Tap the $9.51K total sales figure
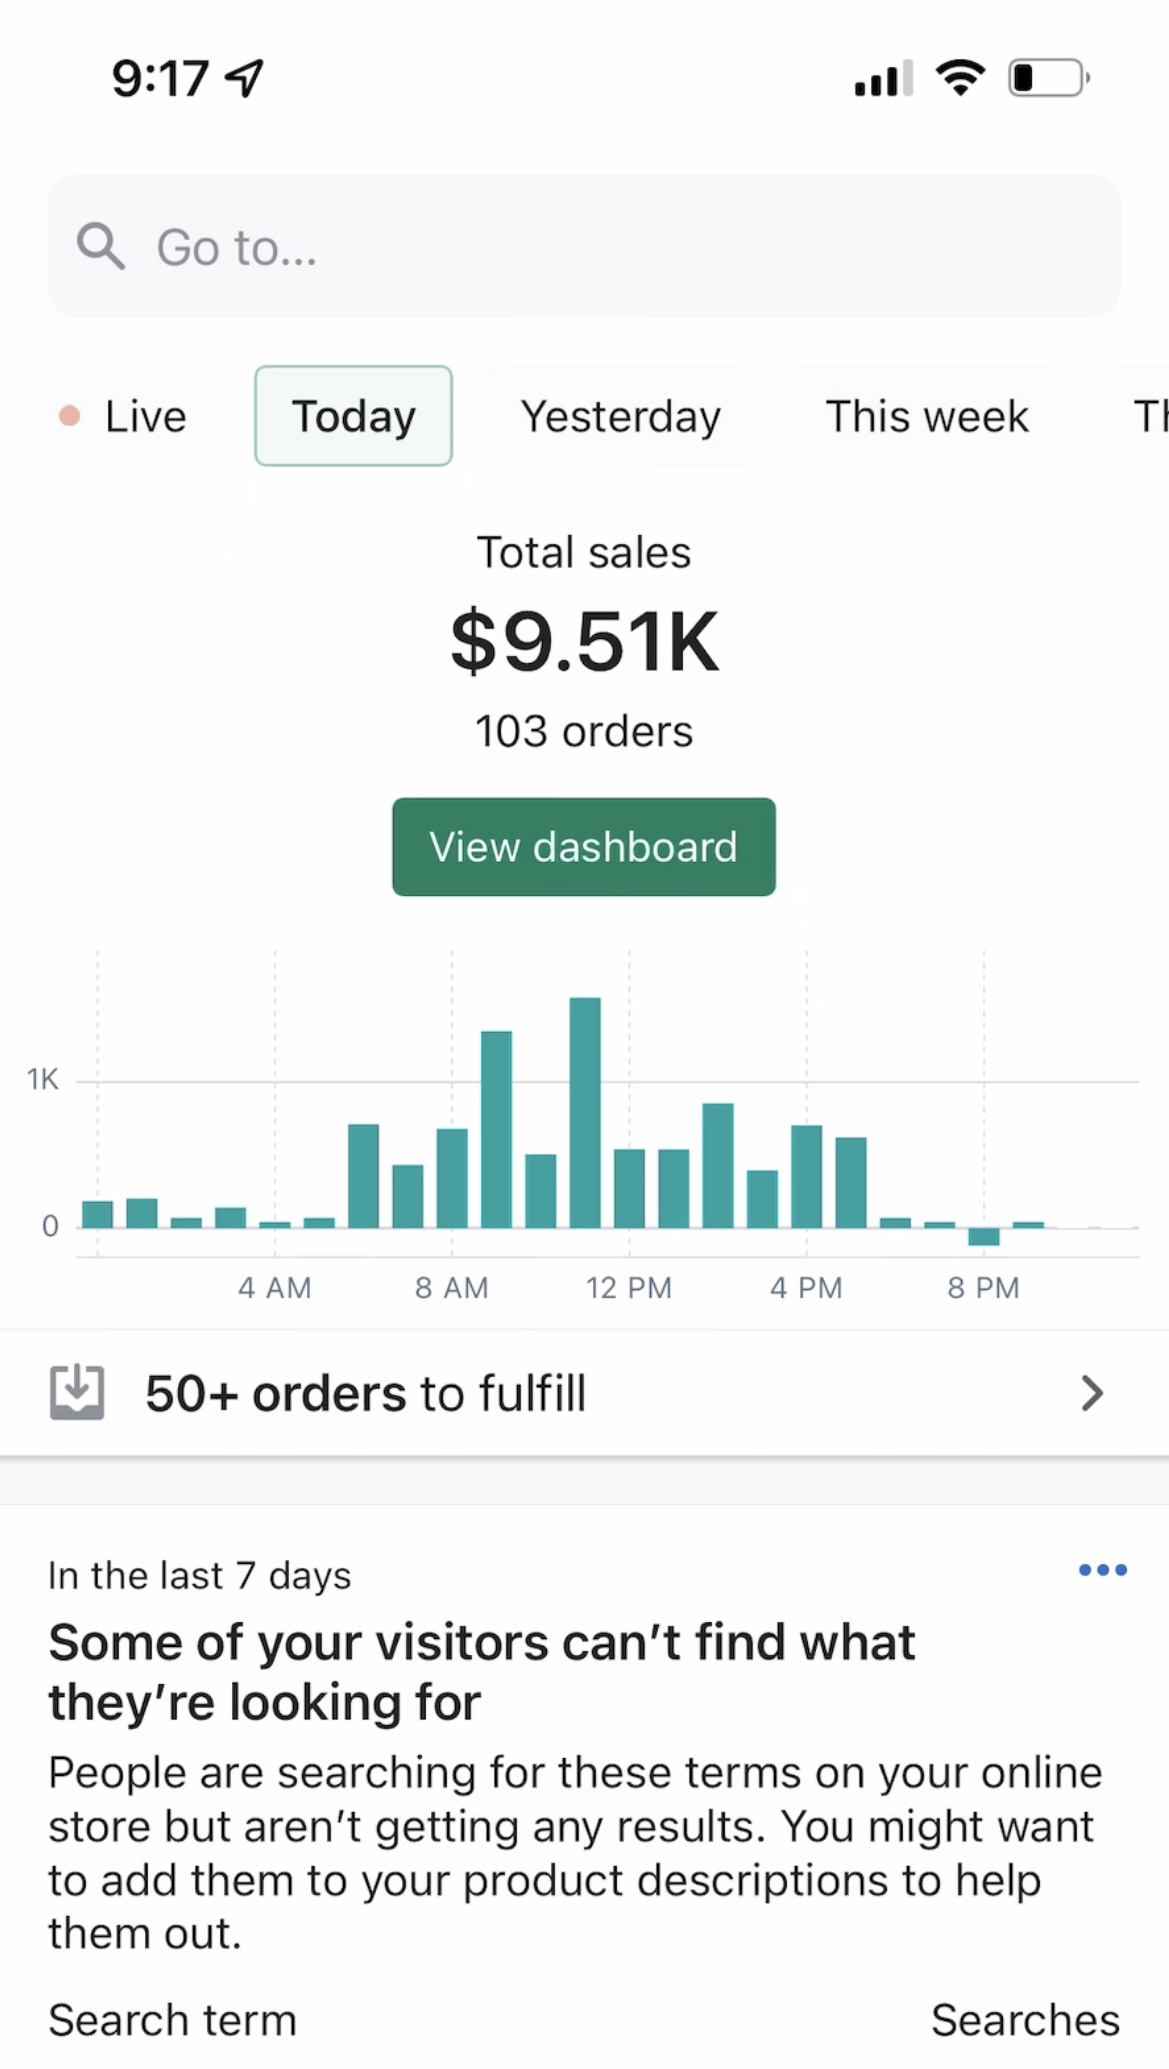Screen dimensions: 1169x2069 click(x=584, y=642)
